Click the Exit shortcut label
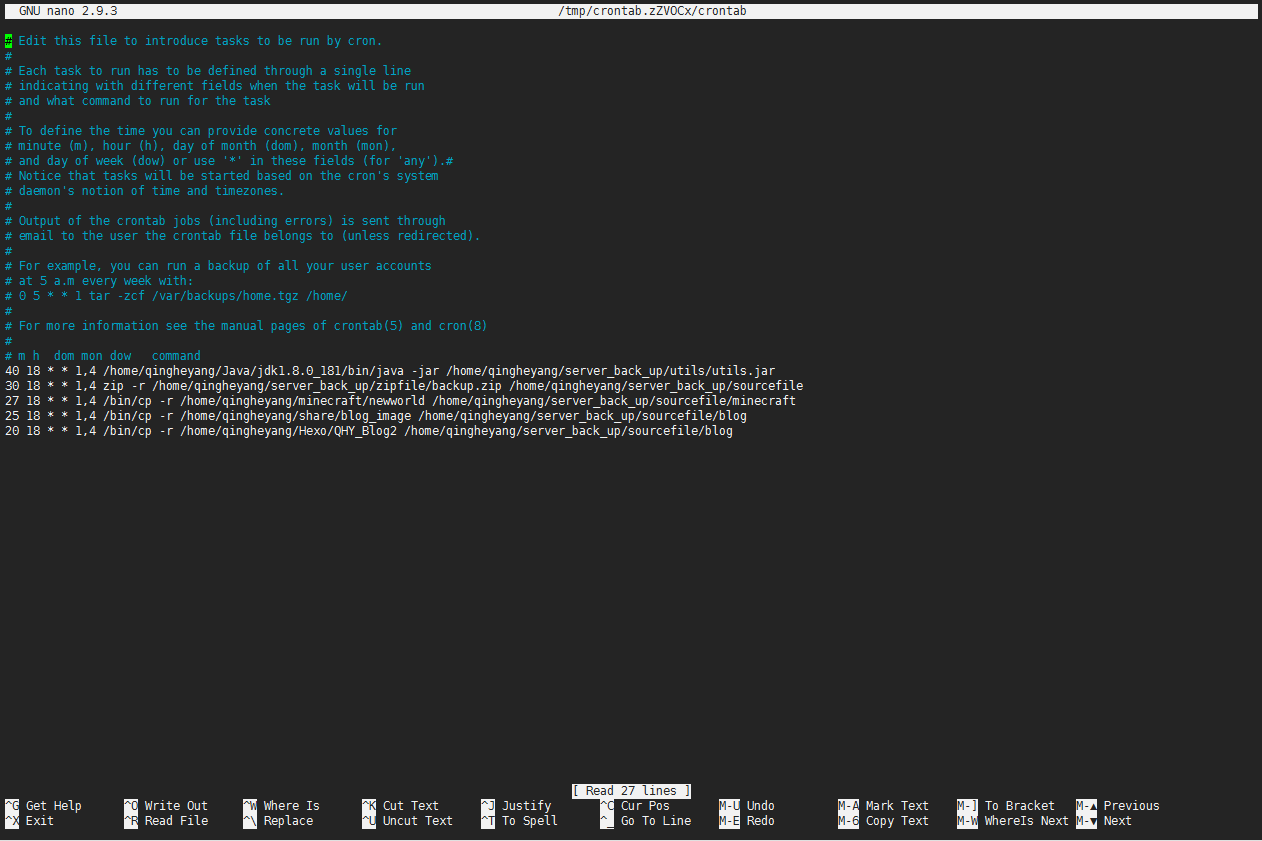This screenshot has width=1262, height=841. [40, 821]
